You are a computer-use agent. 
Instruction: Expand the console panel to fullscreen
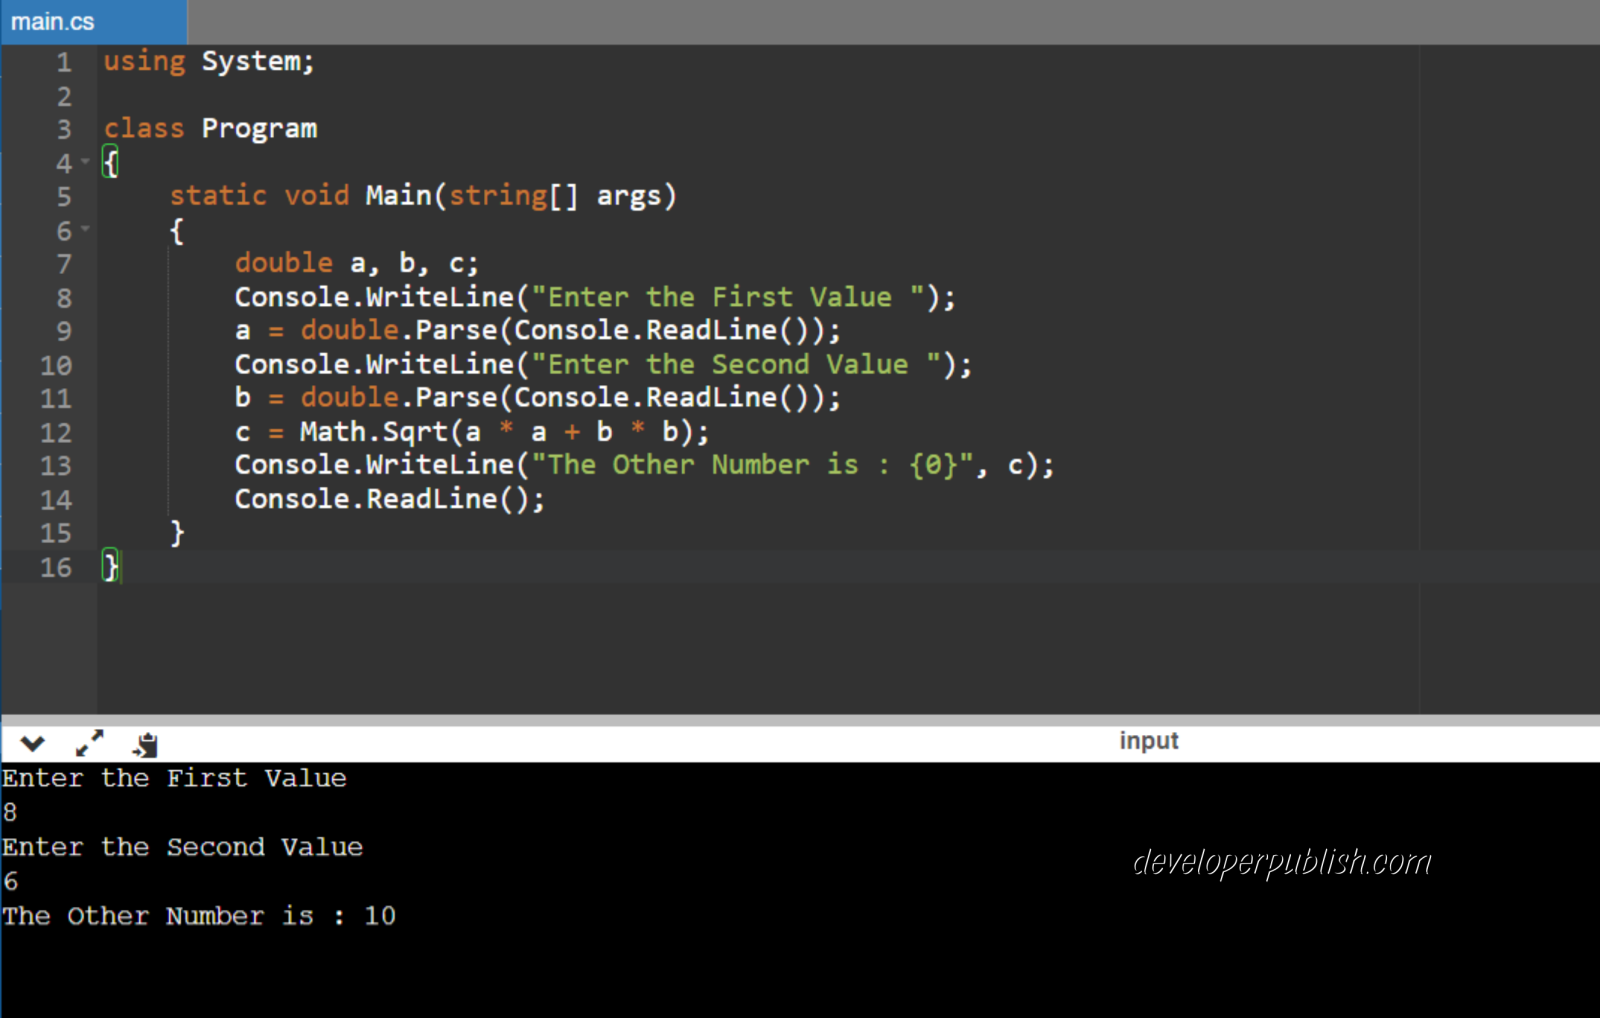pyautogui.click(x=89, y=743)
